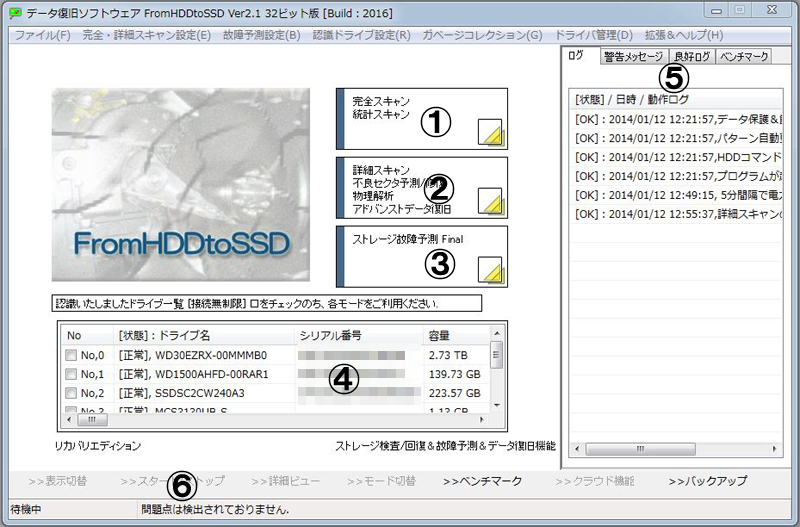800x527 pixels.
Task: Open the ファイル(F) menu
Action: tap(42, 35)
